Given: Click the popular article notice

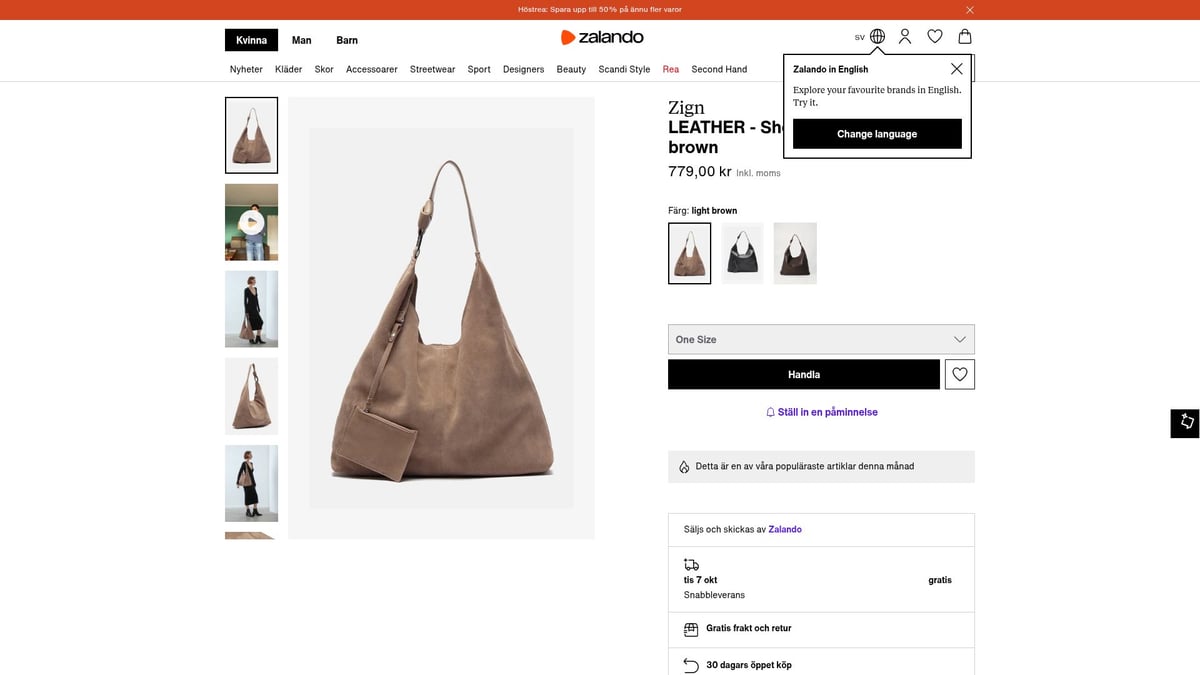Looking at the screenshot, I should tap(821, 467).
